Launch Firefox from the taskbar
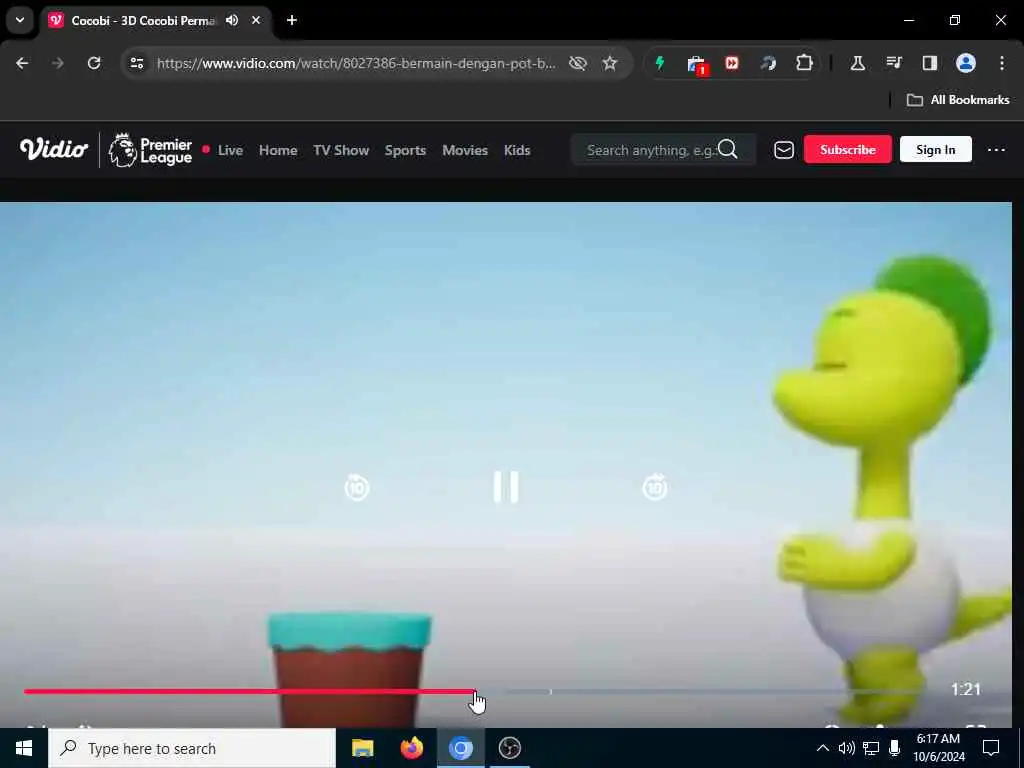Viewport: 1024px width, 768px height. click(411, 748)
